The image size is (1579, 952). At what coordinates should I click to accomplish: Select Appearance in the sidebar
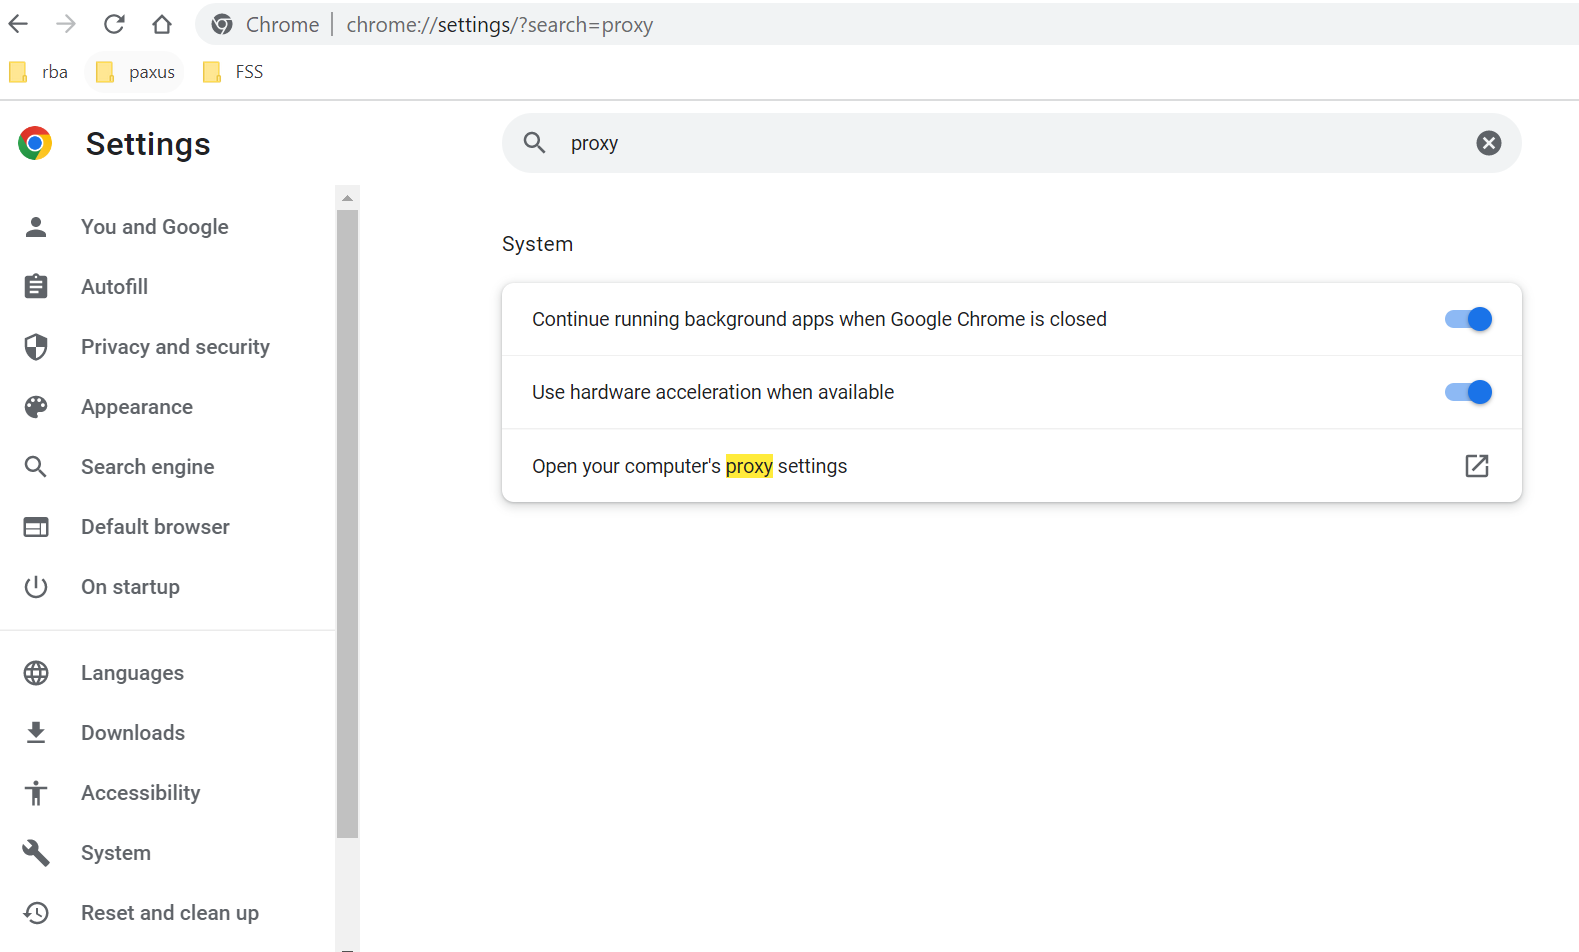click(x=137, y=407)
